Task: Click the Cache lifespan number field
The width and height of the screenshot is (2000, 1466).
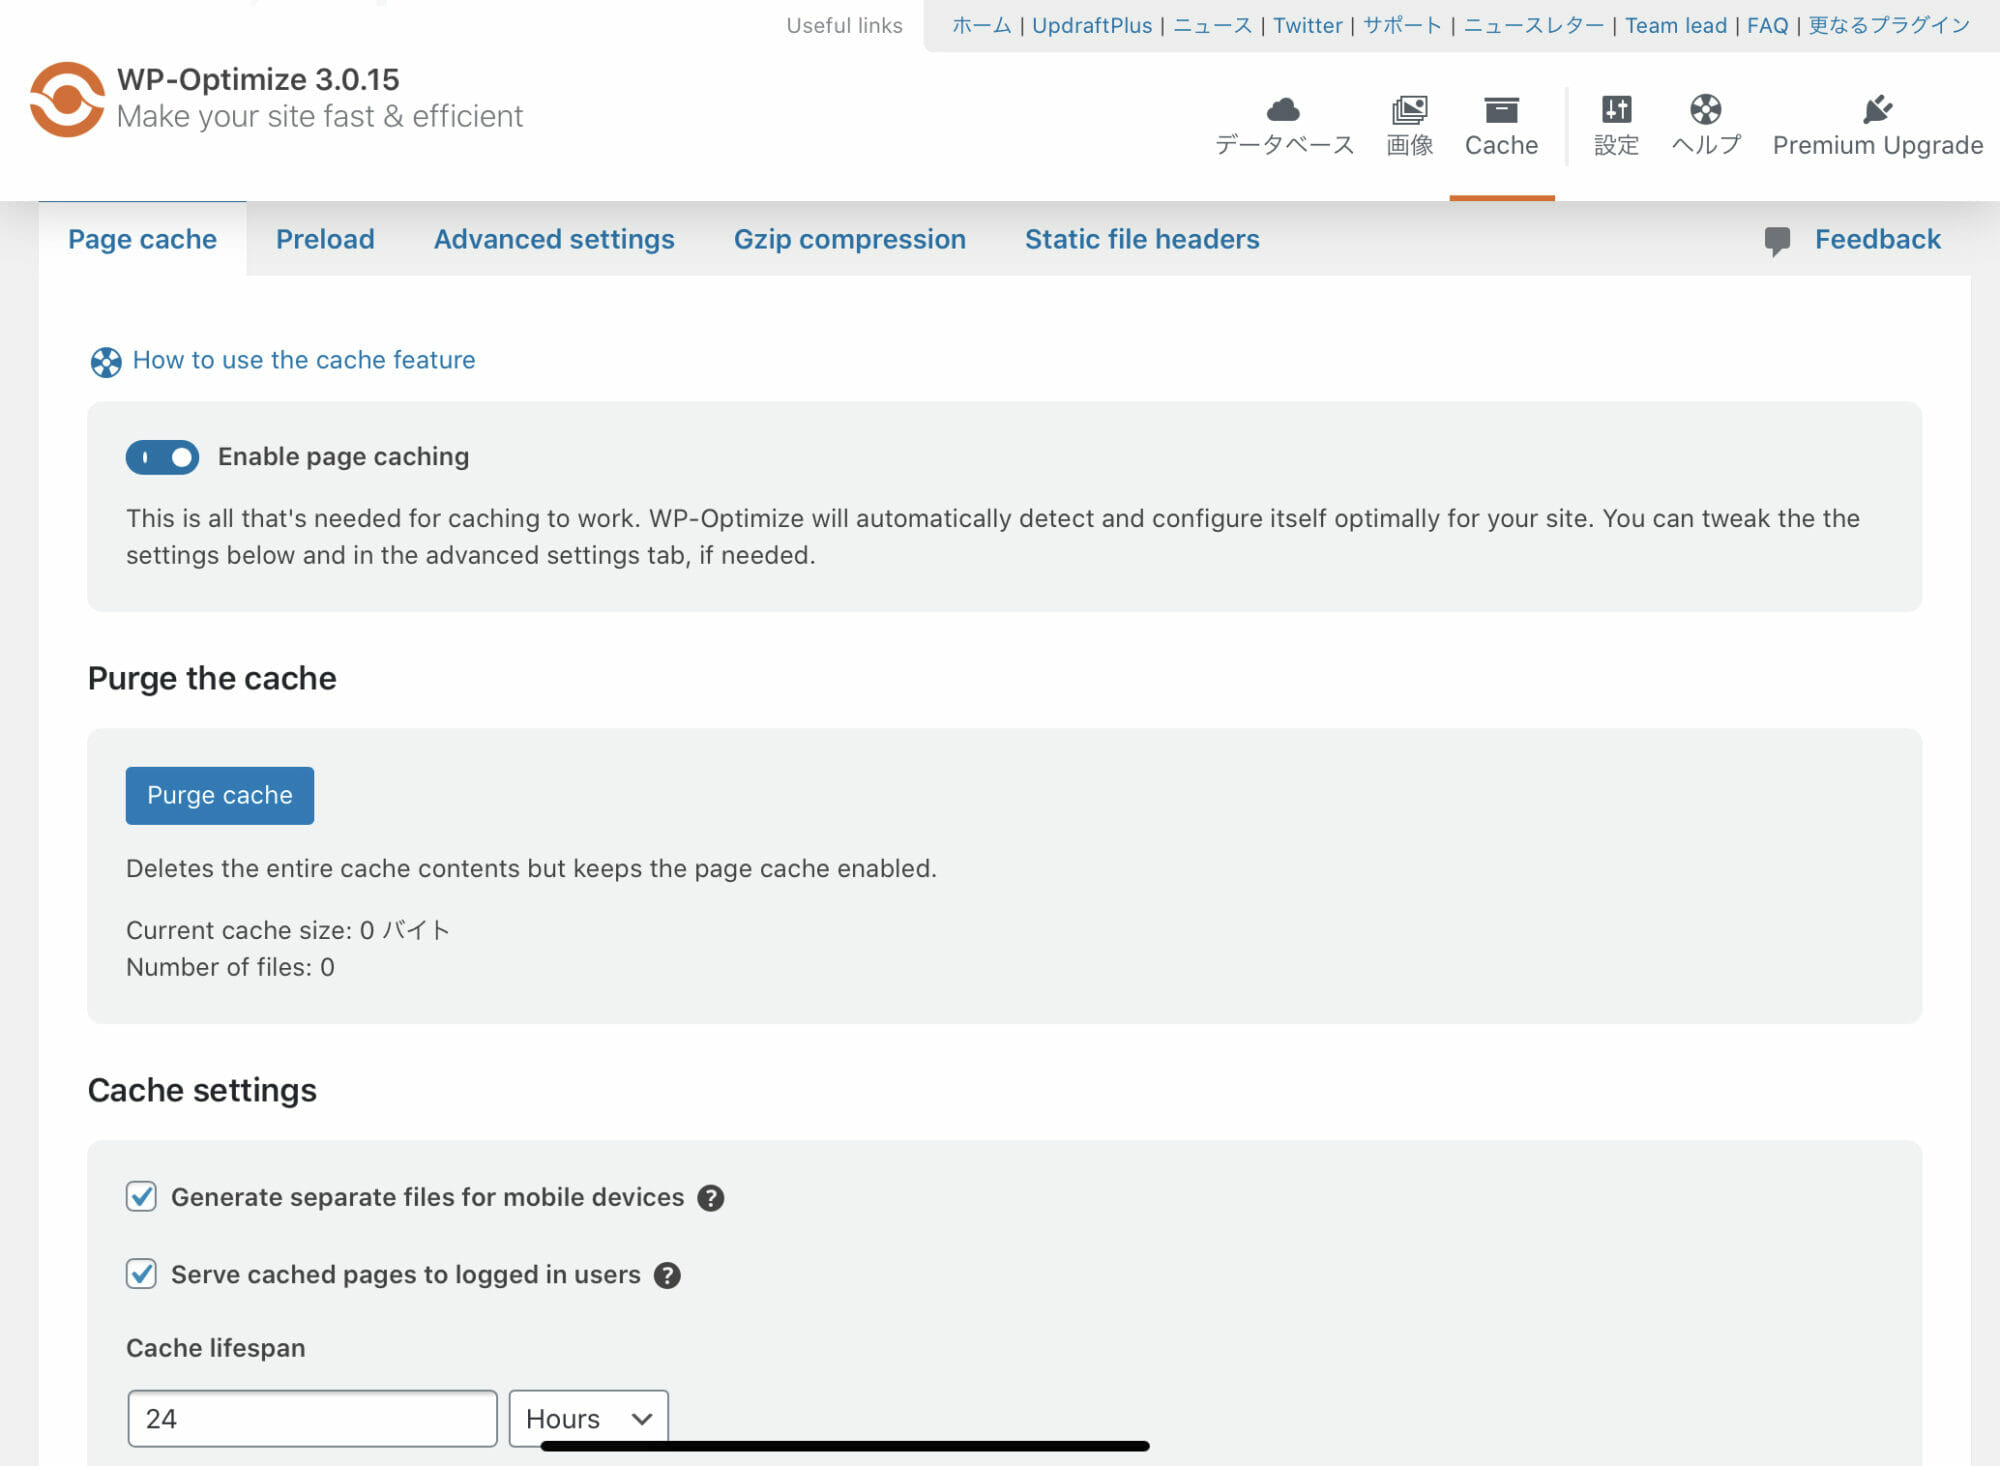Action: tap(312, 1418)
